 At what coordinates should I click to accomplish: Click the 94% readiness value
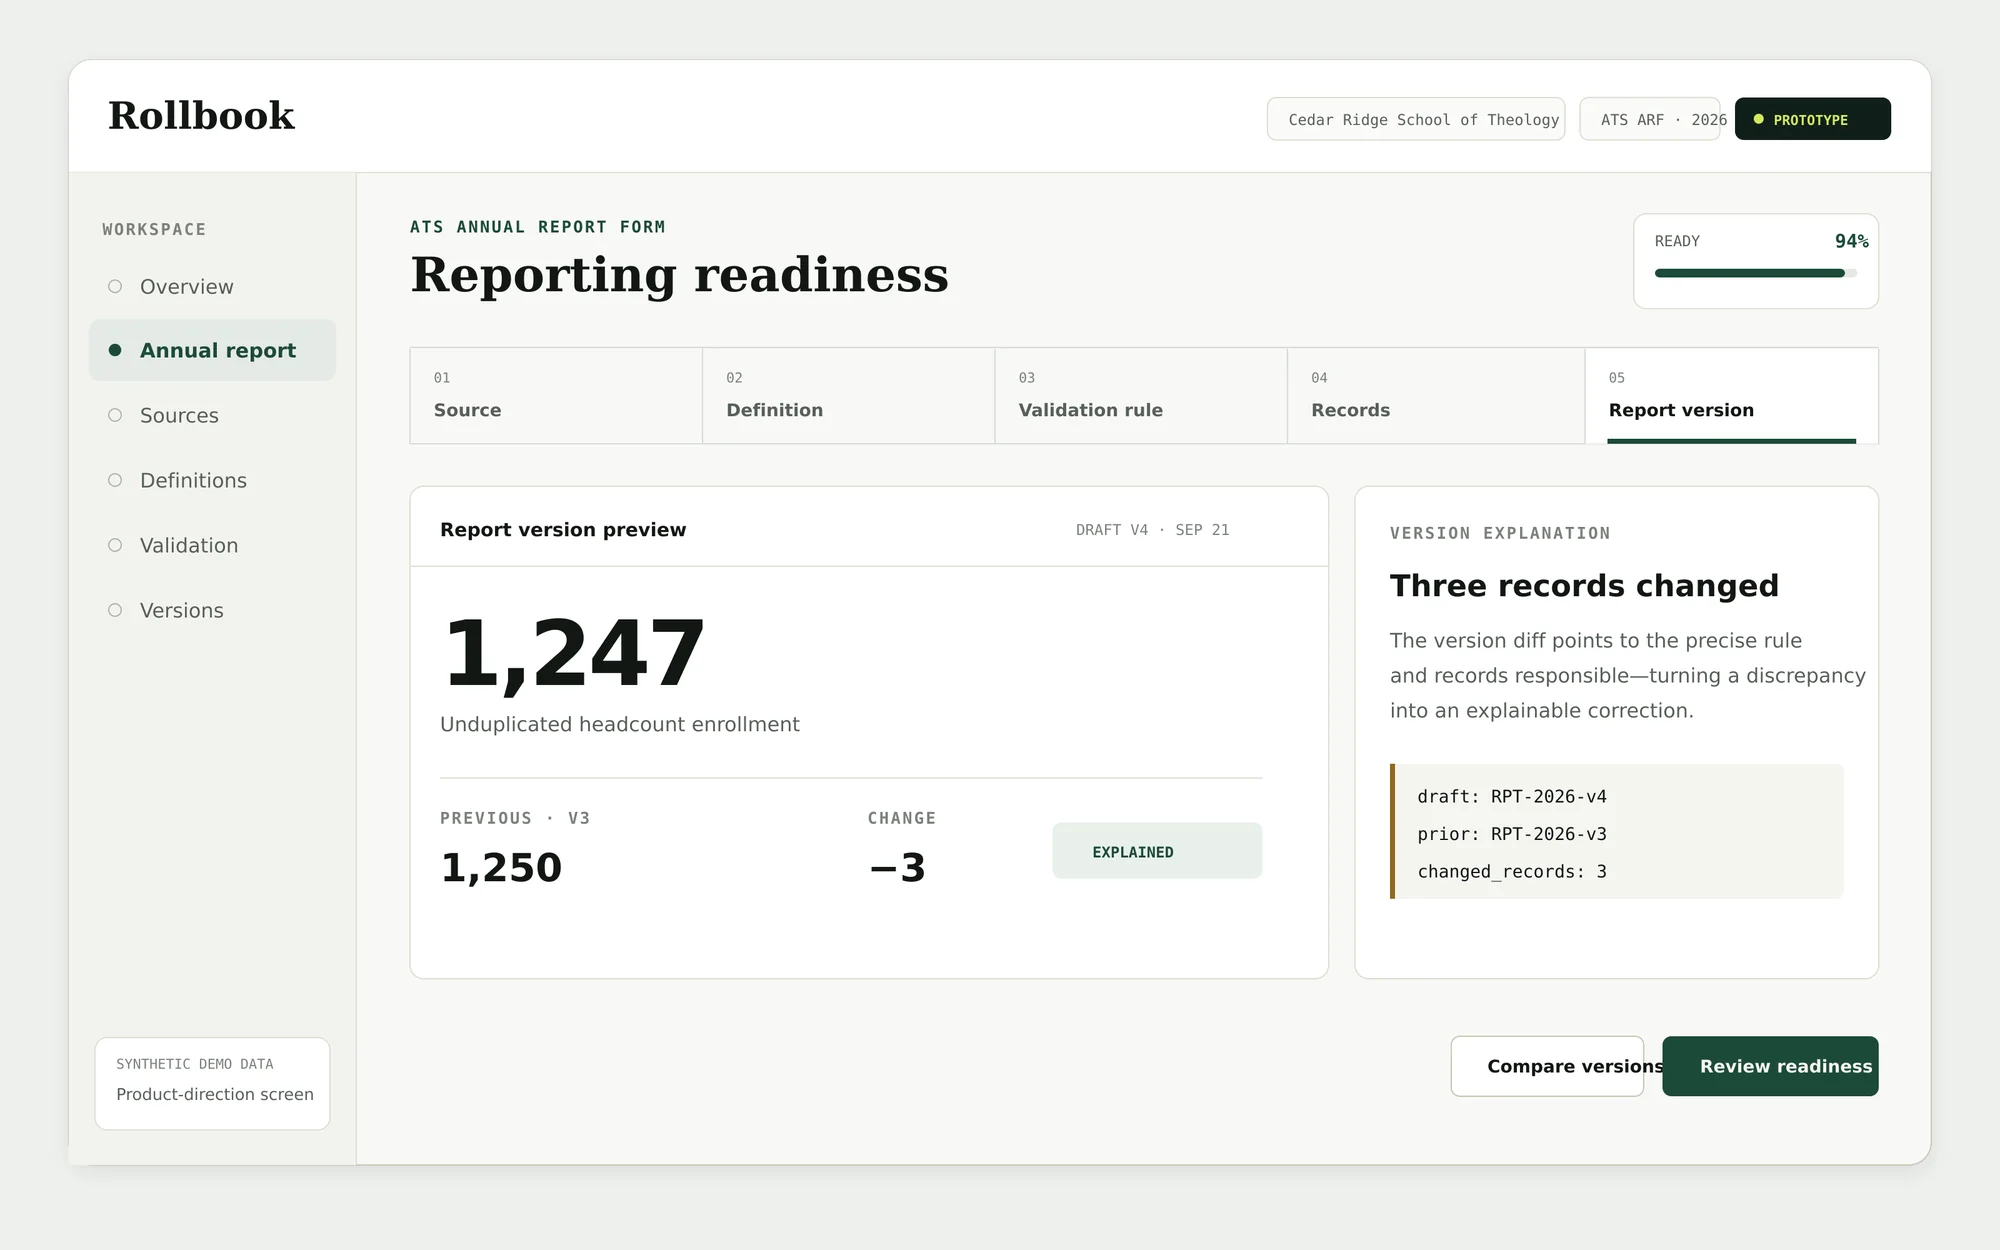point(1851,241)
